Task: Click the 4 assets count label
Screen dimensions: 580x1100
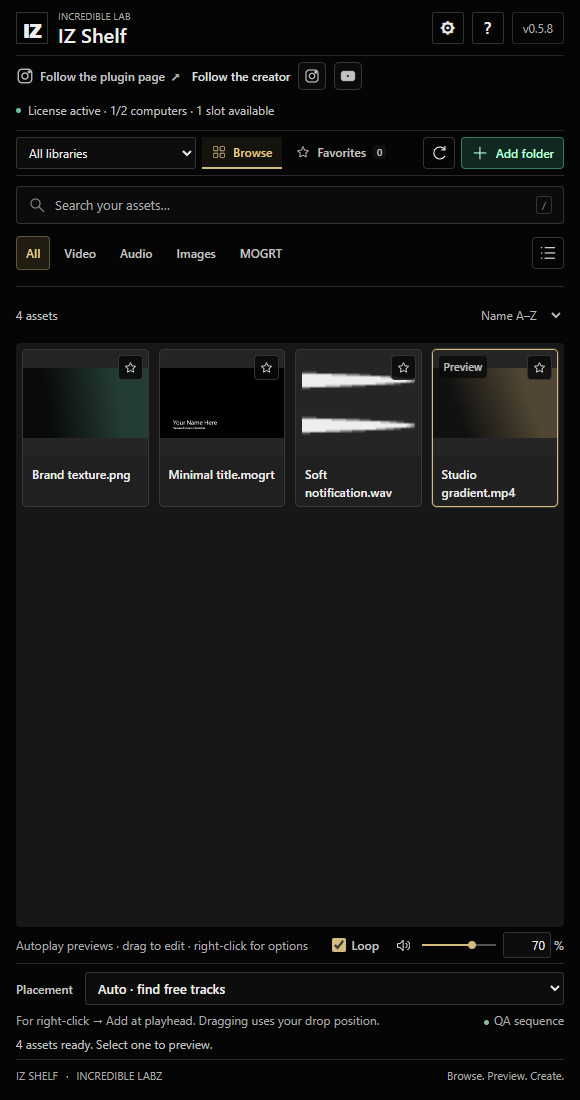Action: pyautogui.click(x=37, y=316)
